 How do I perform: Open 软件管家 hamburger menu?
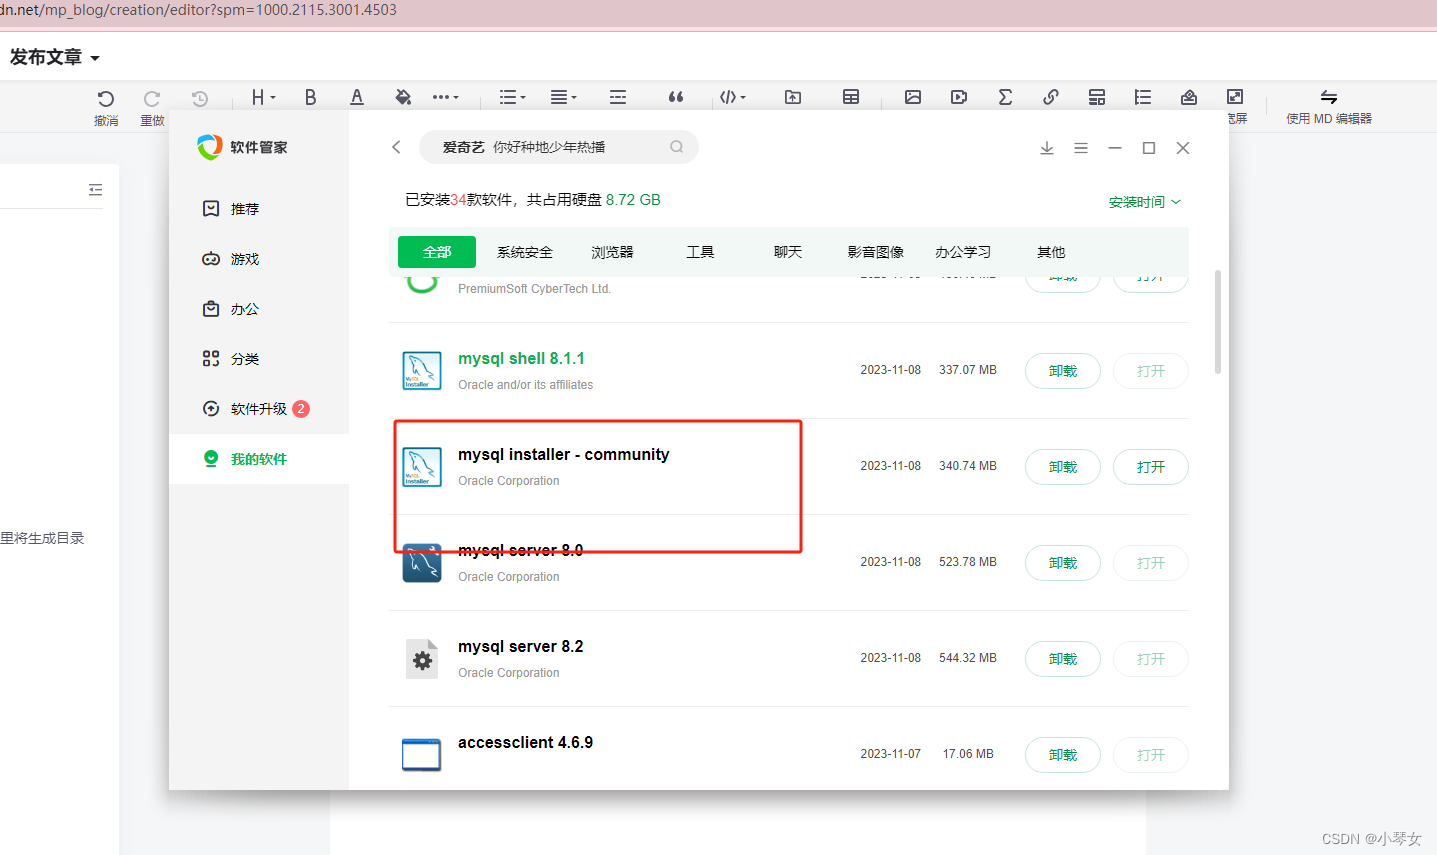point(1081,148)
